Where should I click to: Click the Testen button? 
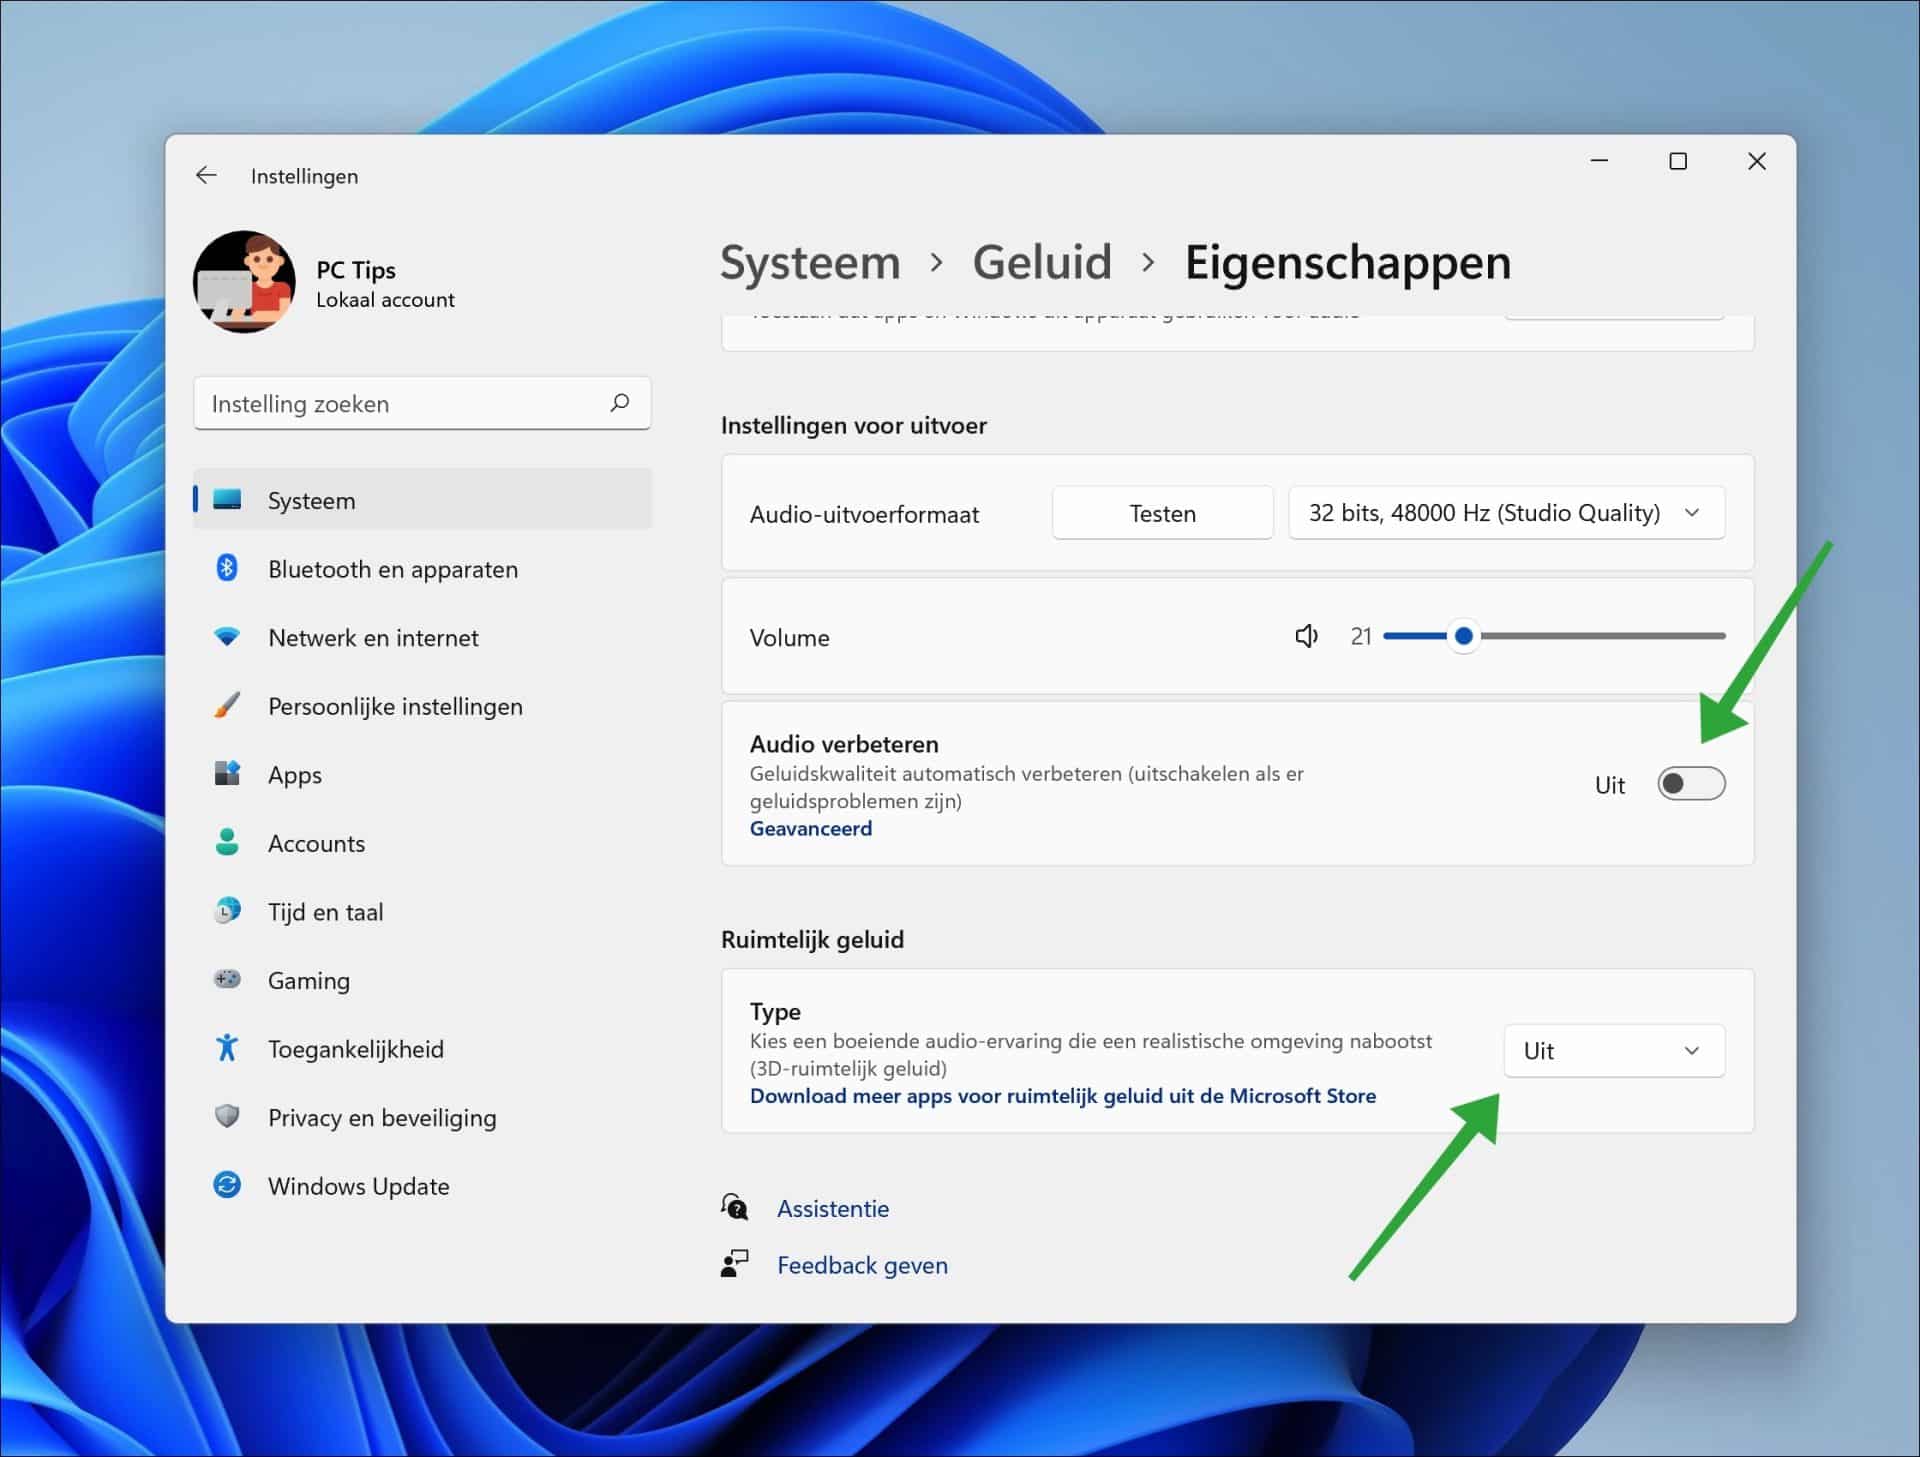pyautogui.click(x=1162, y=512)
